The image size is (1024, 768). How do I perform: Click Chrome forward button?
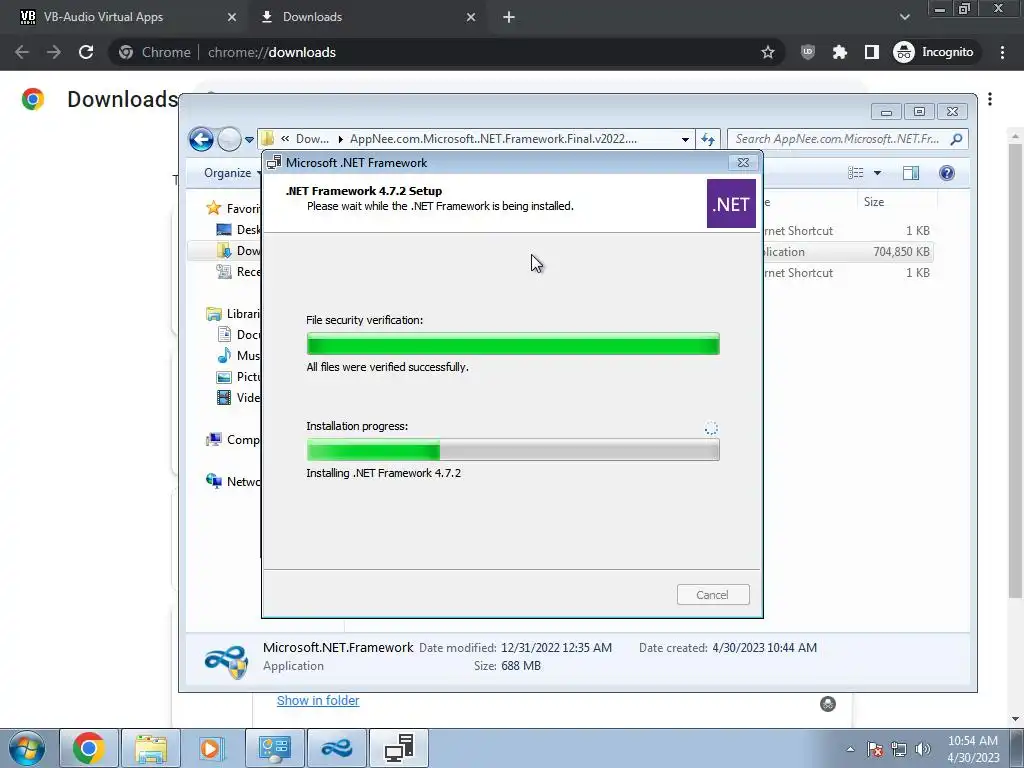(54, 52)
